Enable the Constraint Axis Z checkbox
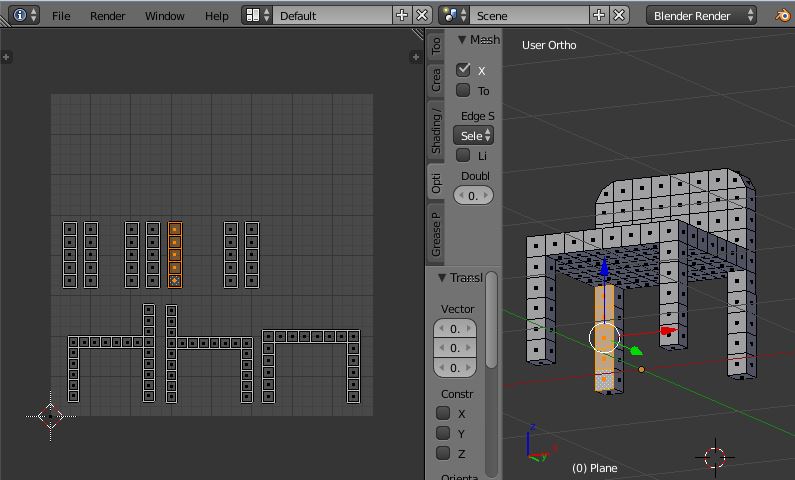This screenshot has width=795, height=480. [443, 453]
